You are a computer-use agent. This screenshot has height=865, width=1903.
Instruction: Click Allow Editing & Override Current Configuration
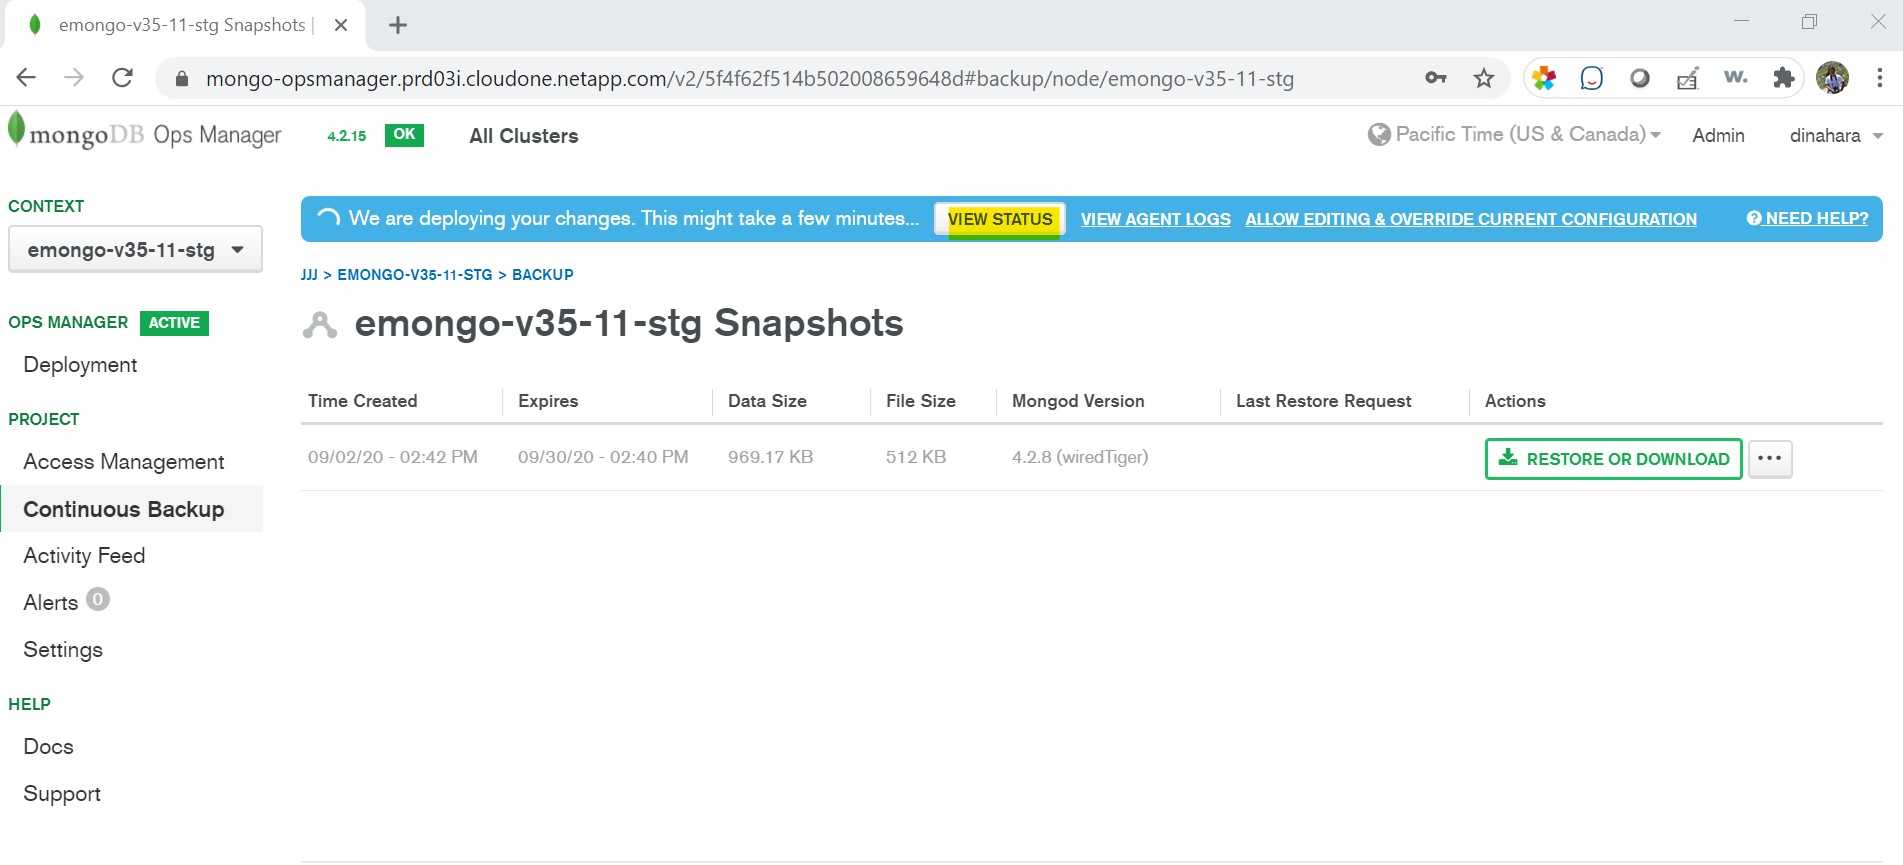[1471, 219]
